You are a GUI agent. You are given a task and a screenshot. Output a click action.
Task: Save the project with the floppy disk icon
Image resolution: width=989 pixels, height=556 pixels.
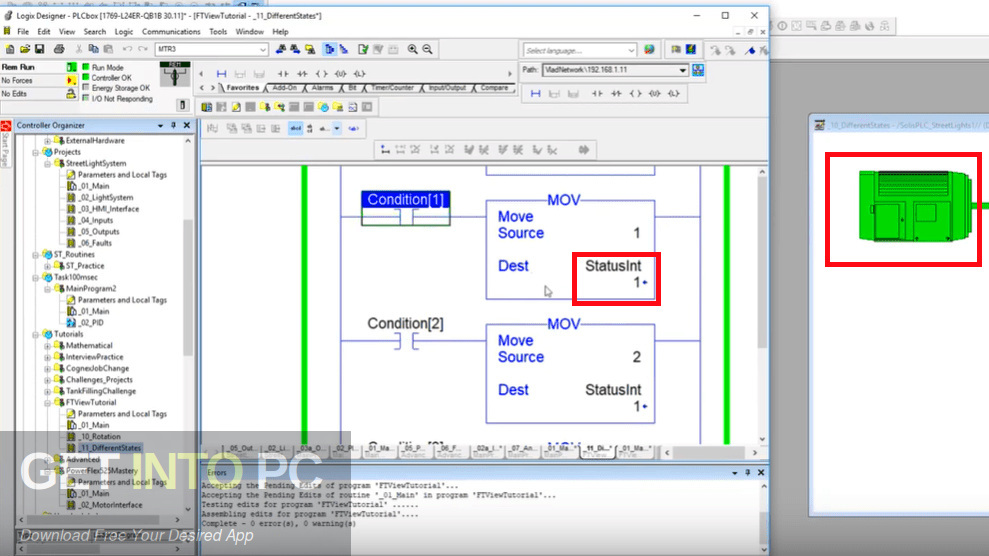39,49
